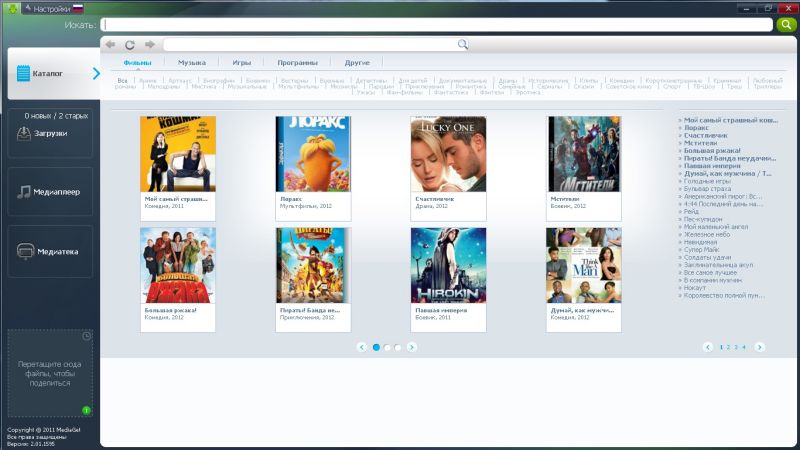This screenshot has height=450, width=800.
Task: Click list entry Голодные игры
Action: click(707, 181)
